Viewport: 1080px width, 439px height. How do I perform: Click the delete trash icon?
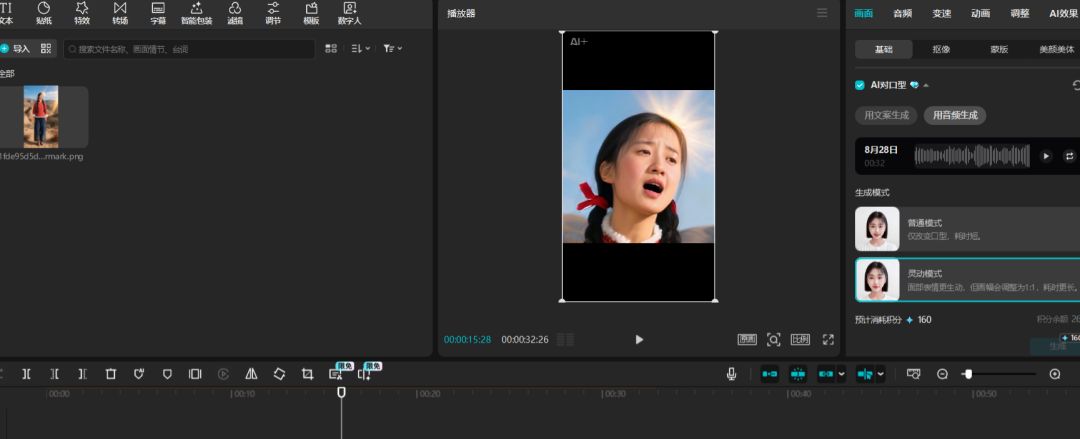pyautogui.click(x=111, y=374)
